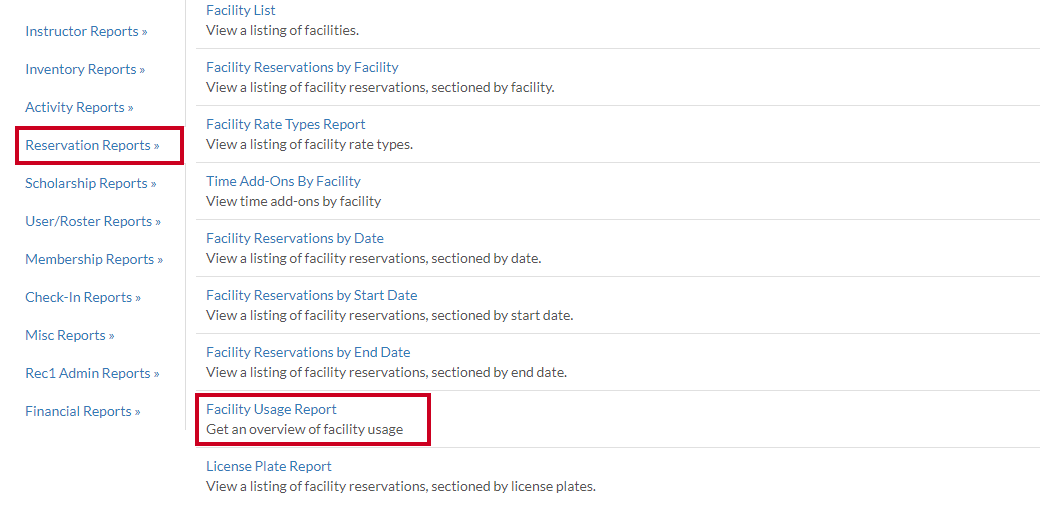Viewport: 1040px width, 511px height.
Task: Open Inventory Reports category
Action: [85, 69]
